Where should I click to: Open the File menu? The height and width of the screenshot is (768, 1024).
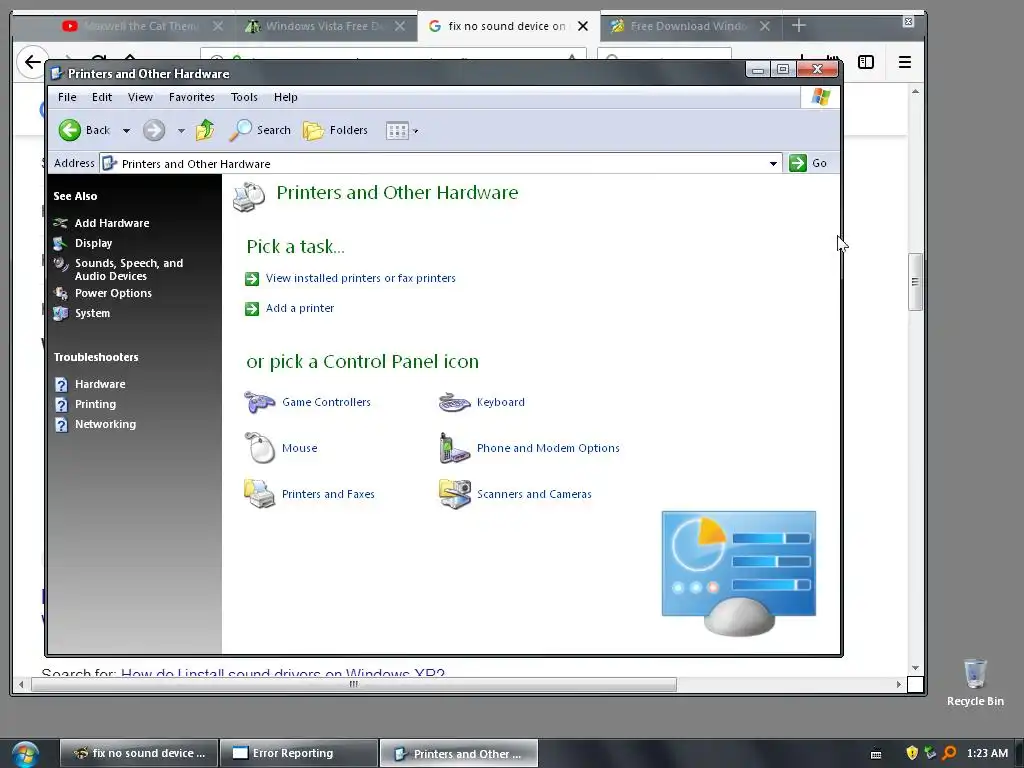[67, 97]
